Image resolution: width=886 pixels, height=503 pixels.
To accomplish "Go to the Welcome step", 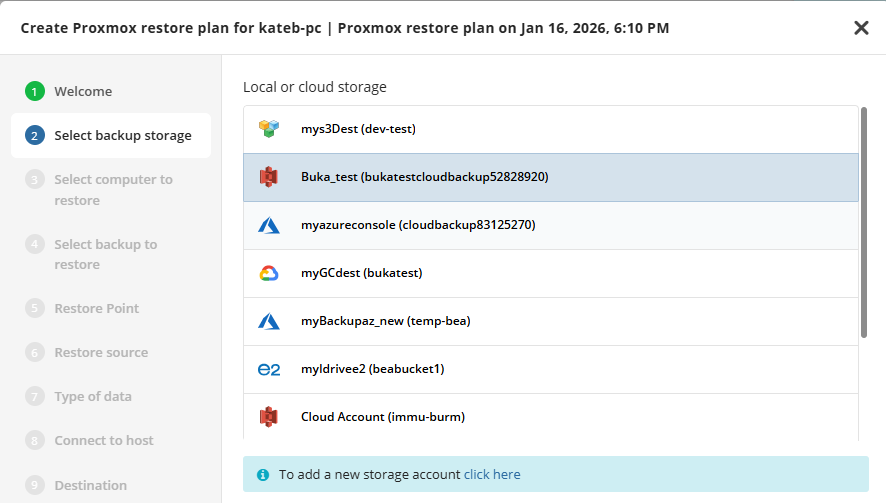I will [x=83, y=91].
